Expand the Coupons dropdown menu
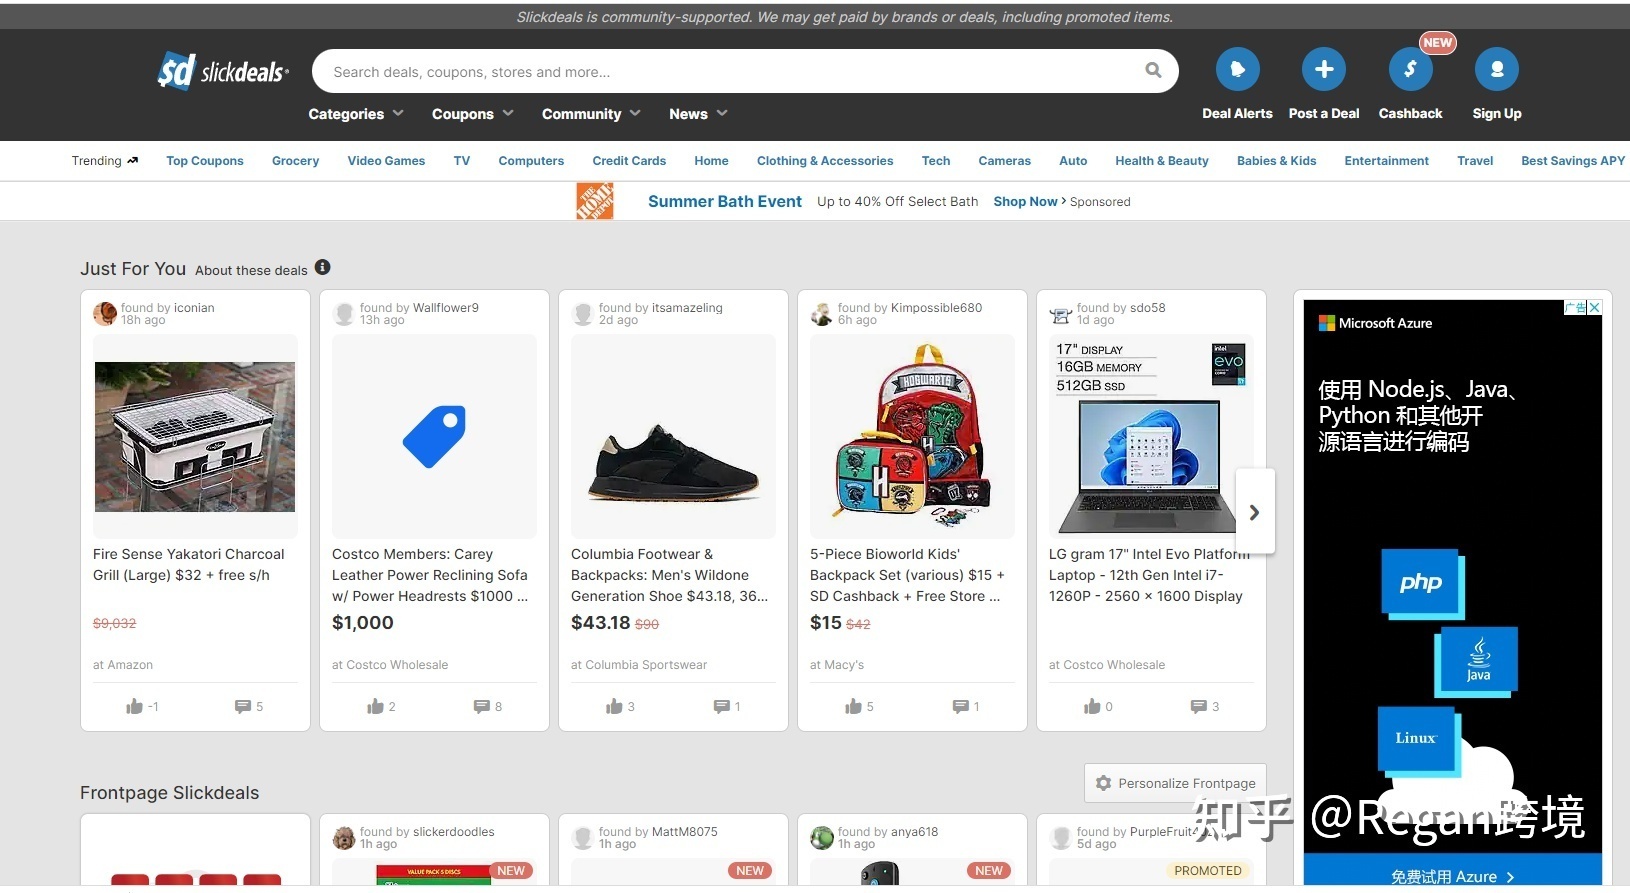 tap(473, 114)
